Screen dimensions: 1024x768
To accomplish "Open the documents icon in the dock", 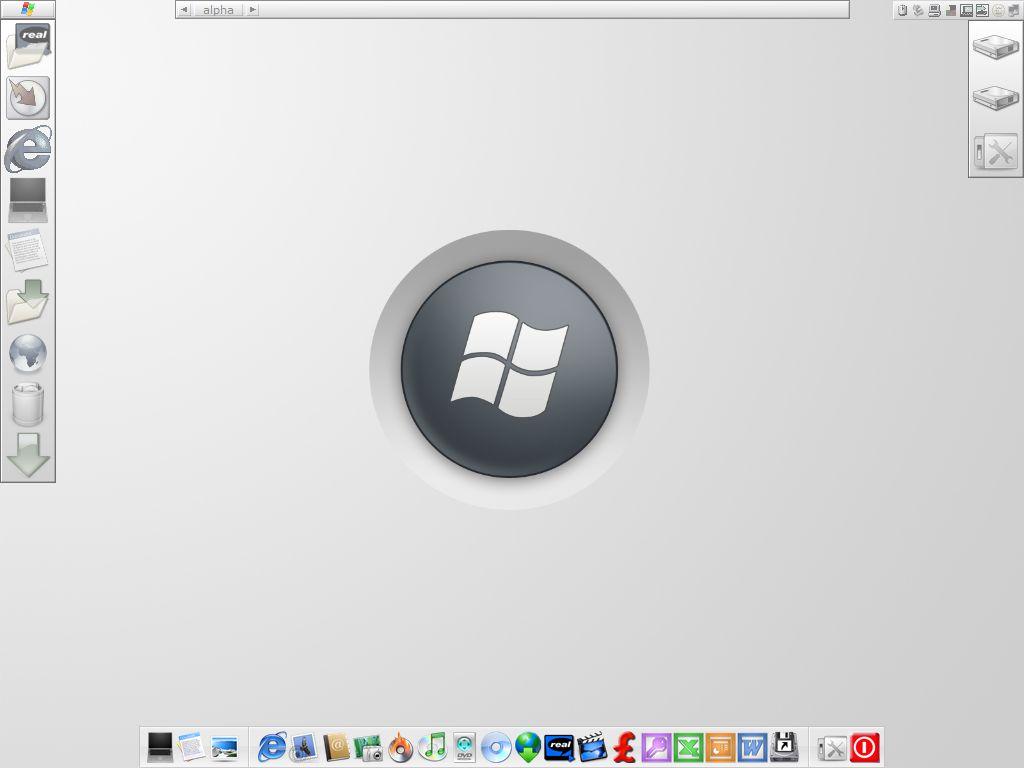I will tap(191, 747).
